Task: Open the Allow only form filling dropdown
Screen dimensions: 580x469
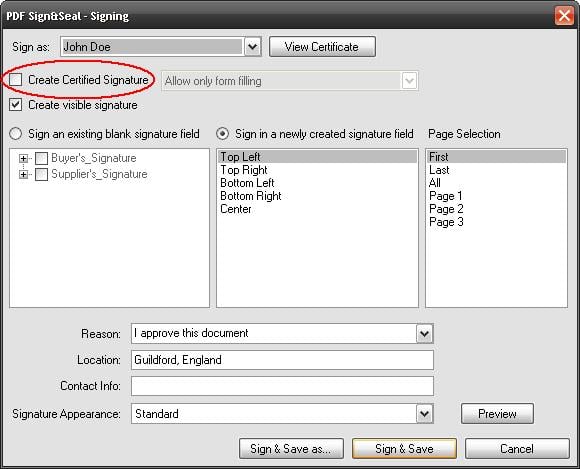Action: (409, 81)
